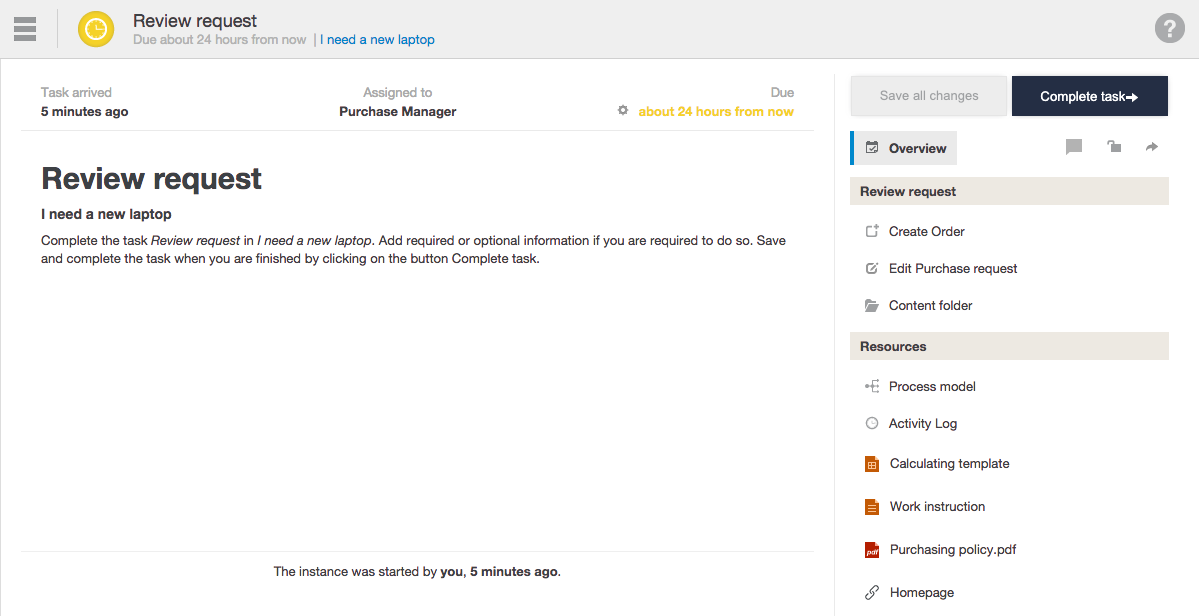Open the Create Order form

(x=926, y=231)
